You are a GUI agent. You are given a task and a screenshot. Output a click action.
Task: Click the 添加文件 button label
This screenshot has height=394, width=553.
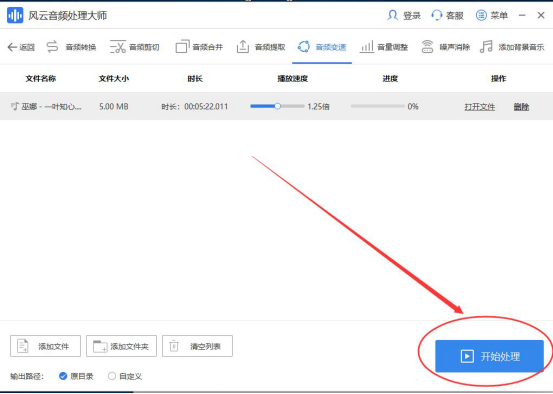(54, 347)
